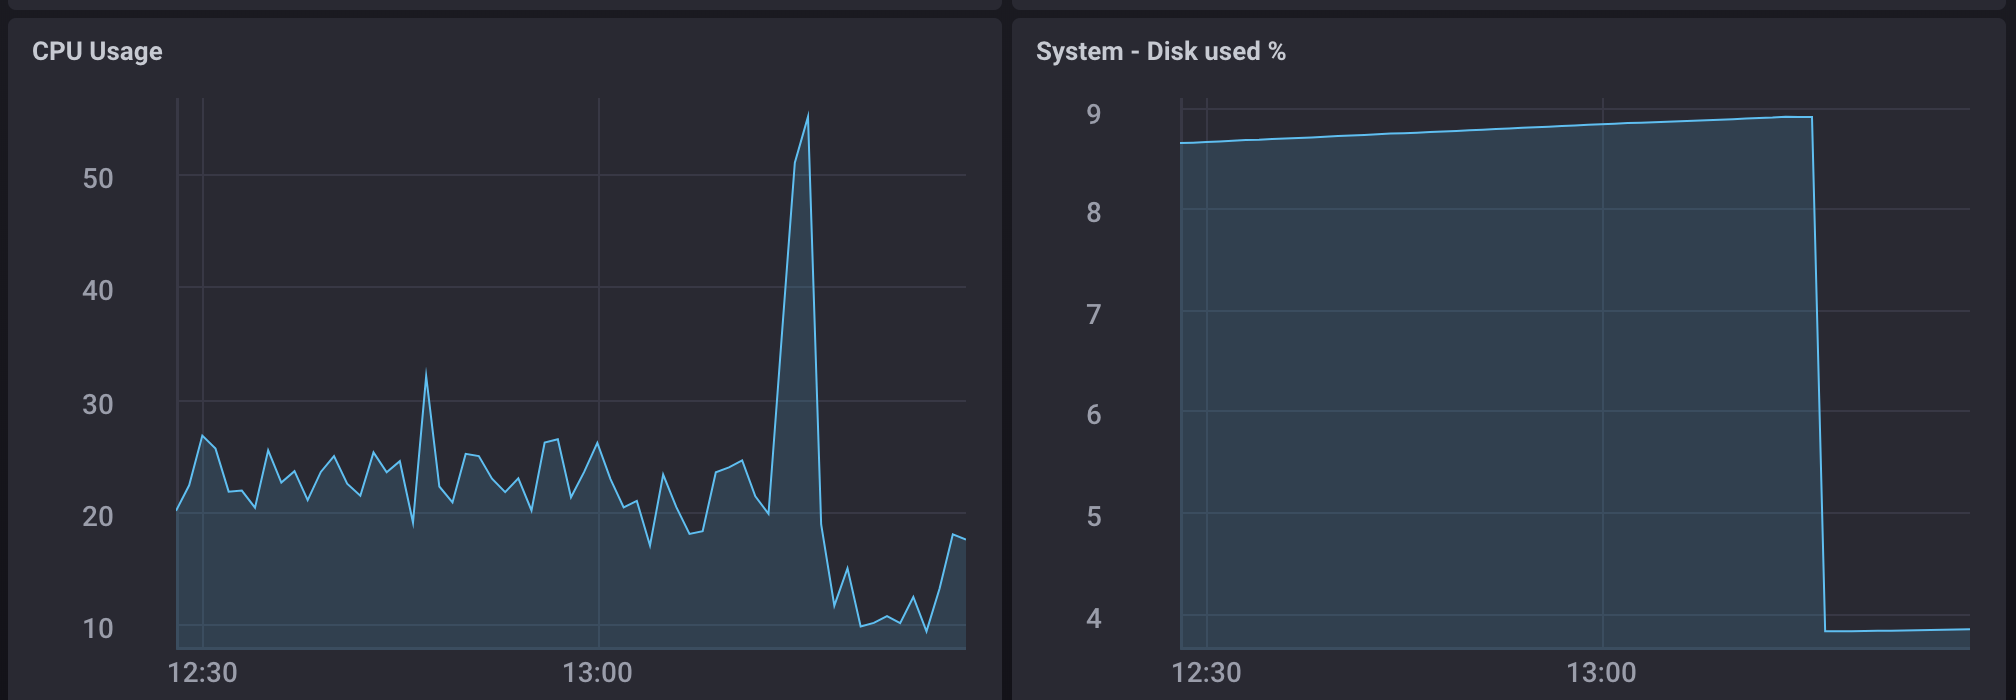Click the 9 label on Disk axis

point(1094,115)
